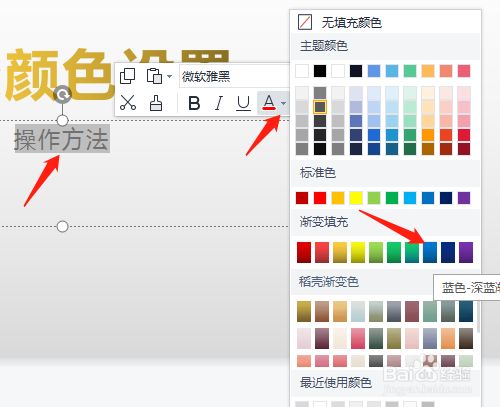
Task: Click the Cut scissors icon
Action: 128,103
